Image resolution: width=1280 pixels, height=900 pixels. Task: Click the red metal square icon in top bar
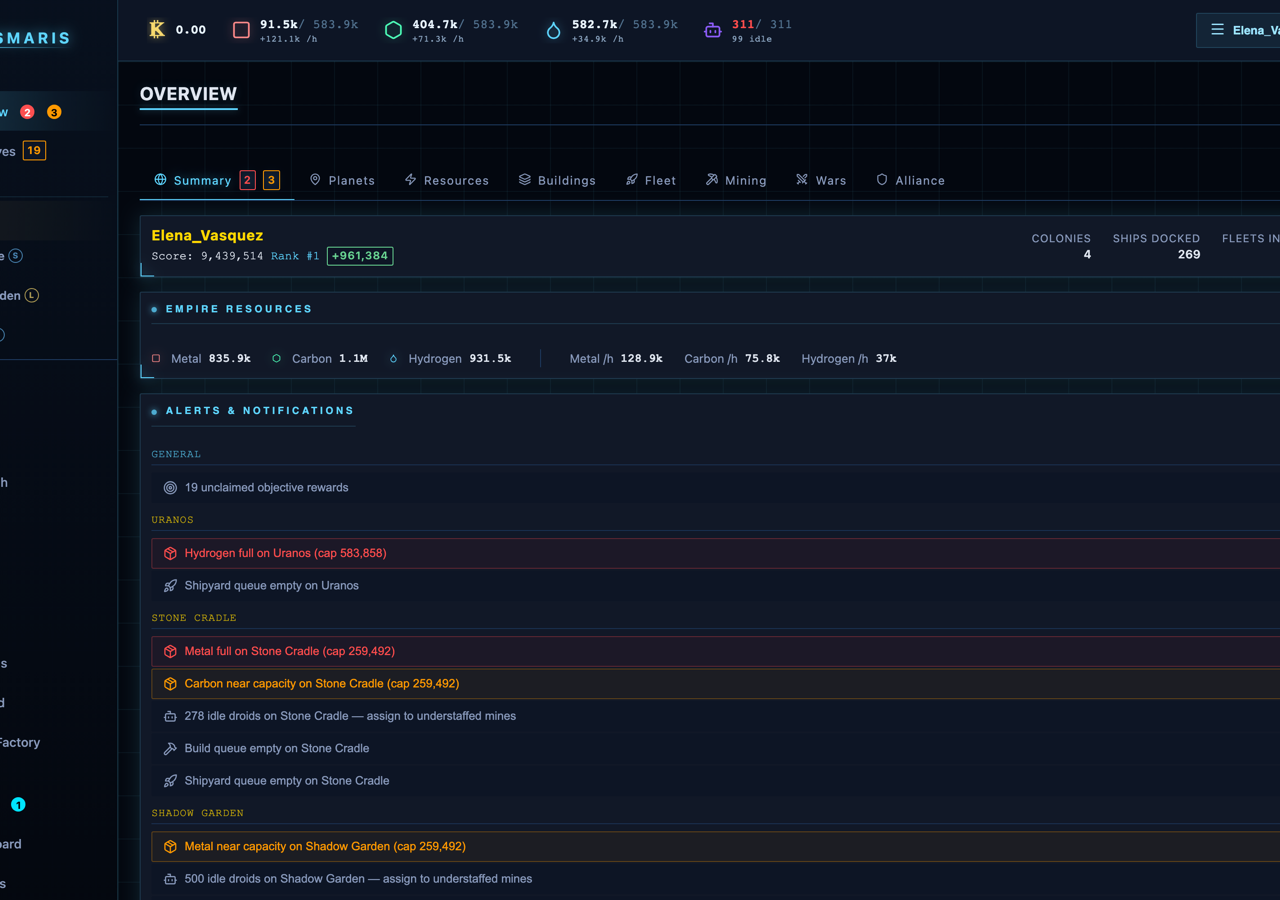pyautogui.click(x=241, y=30)
